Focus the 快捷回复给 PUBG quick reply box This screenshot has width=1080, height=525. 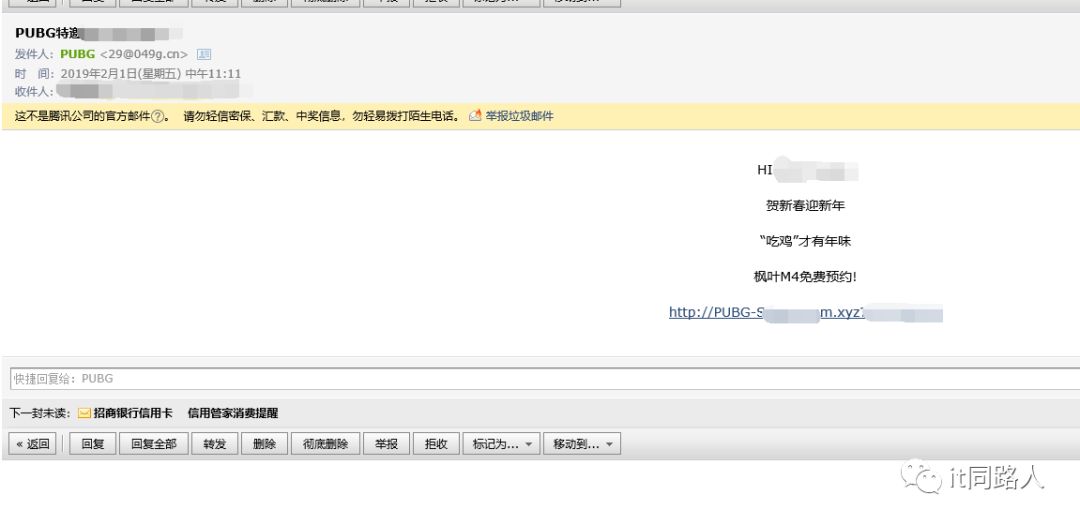tap(545, 378)
